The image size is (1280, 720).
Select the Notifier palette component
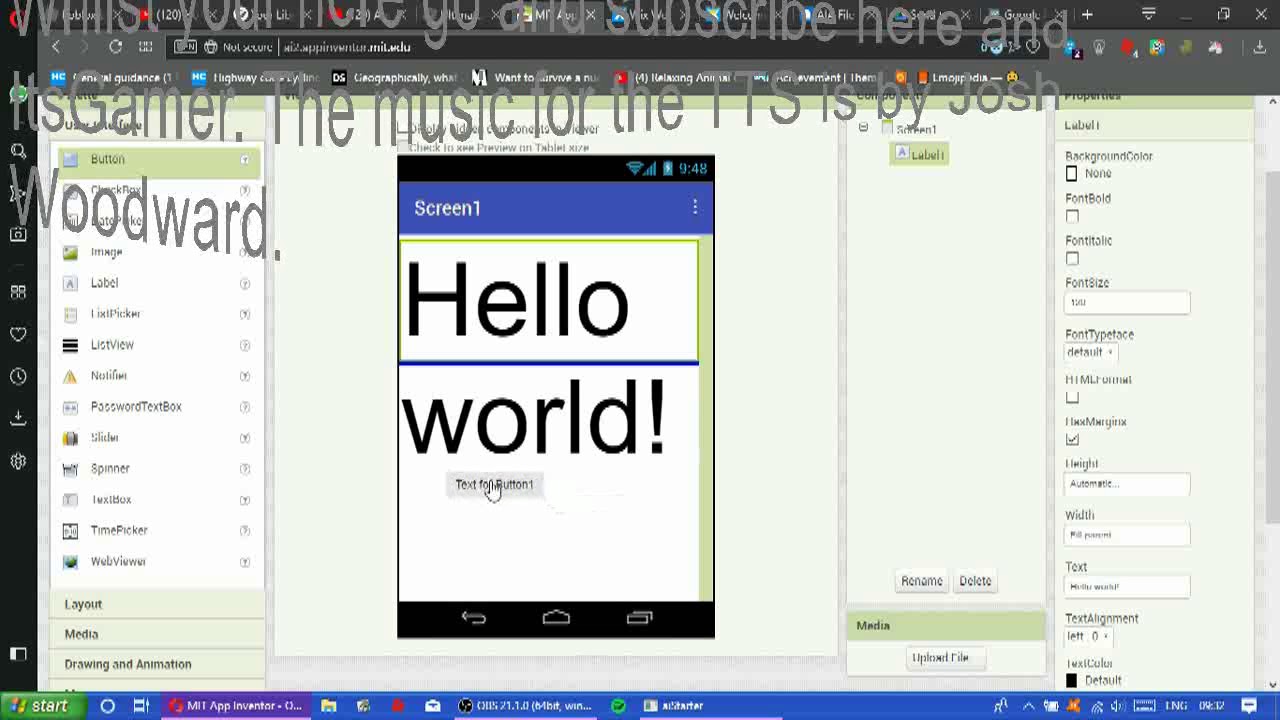tap(108, 376)
